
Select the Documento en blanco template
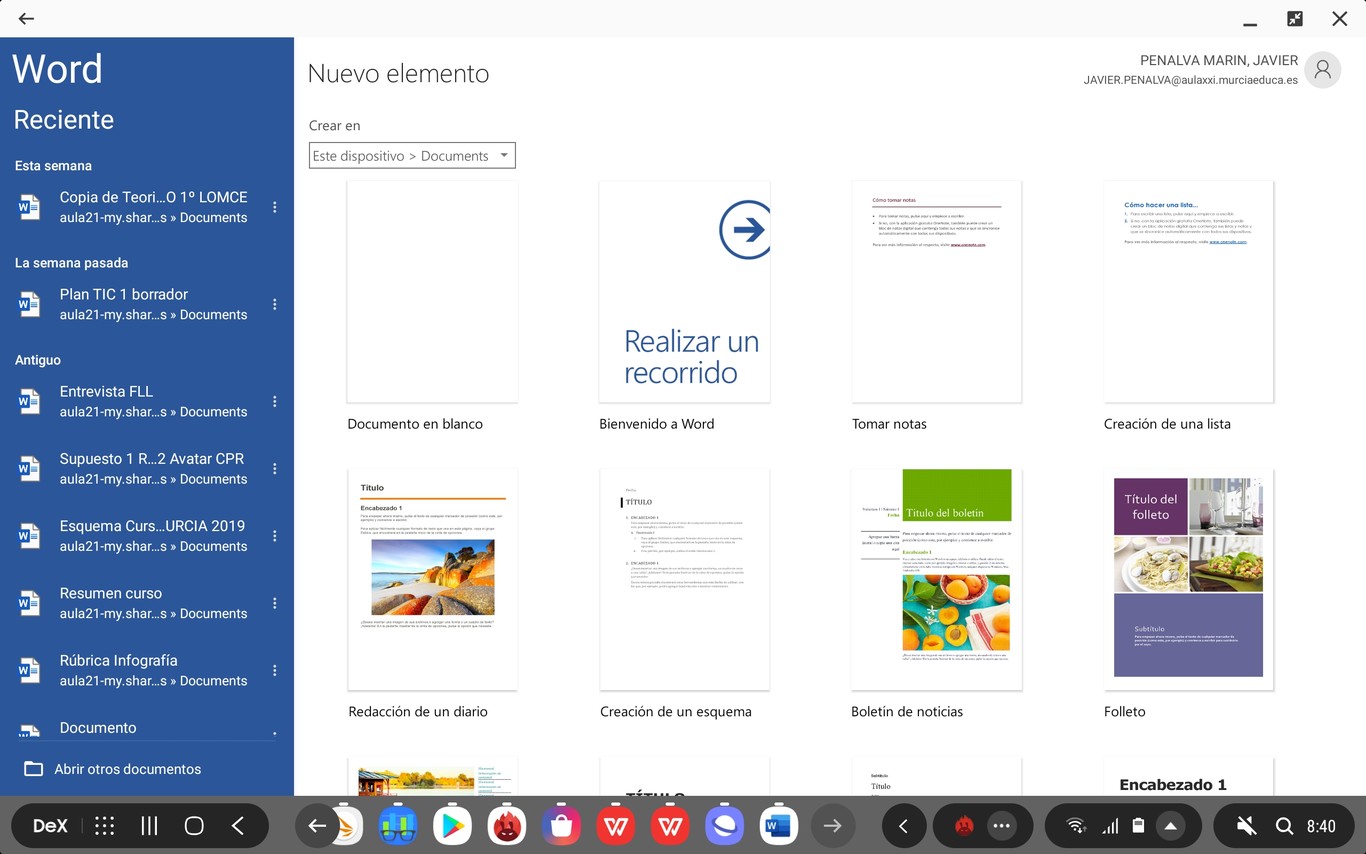pos(432,292)
